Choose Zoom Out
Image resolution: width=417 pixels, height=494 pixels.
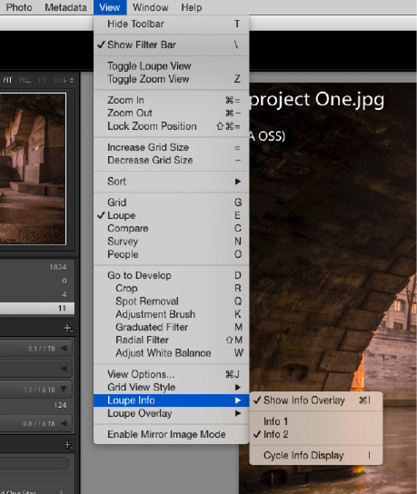point(171,113)
